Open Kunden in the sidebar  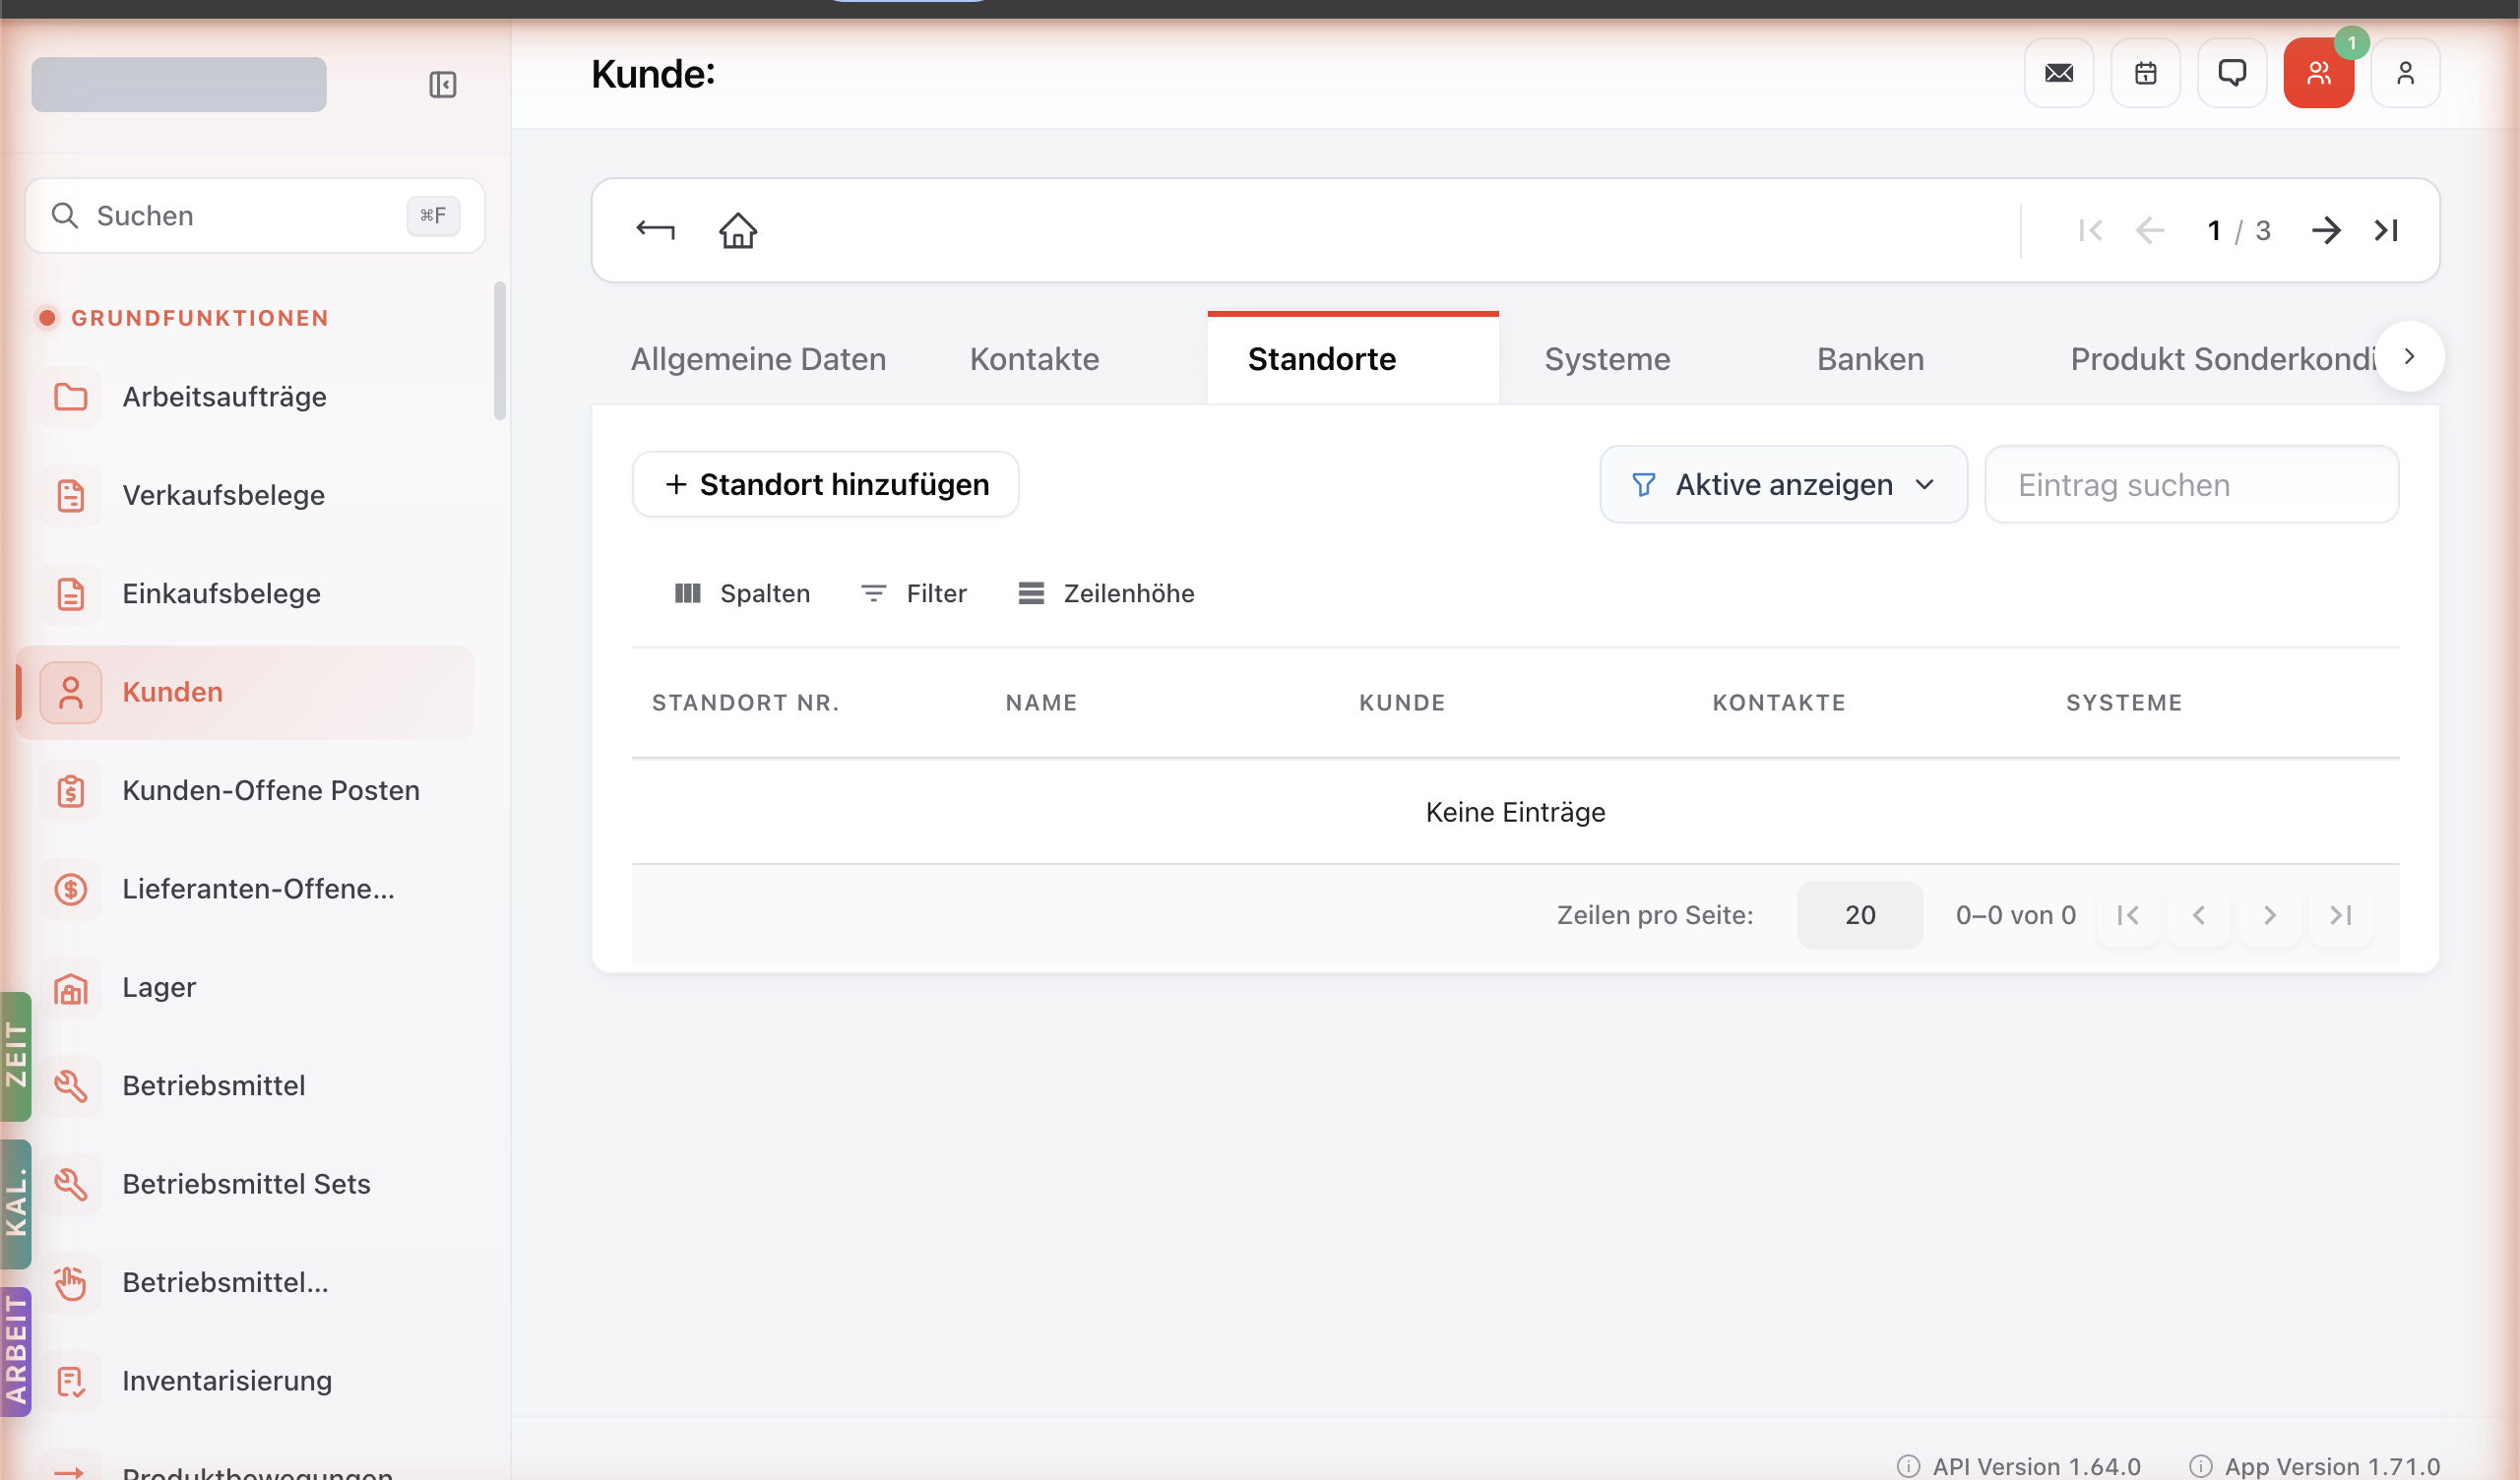245,692
